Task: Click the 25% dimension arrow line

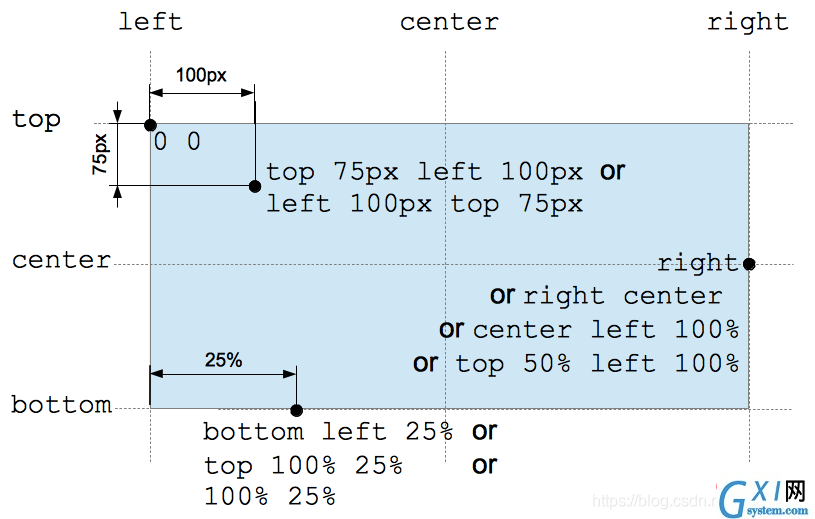Action: pyautogui.click(x=223, y=374)
